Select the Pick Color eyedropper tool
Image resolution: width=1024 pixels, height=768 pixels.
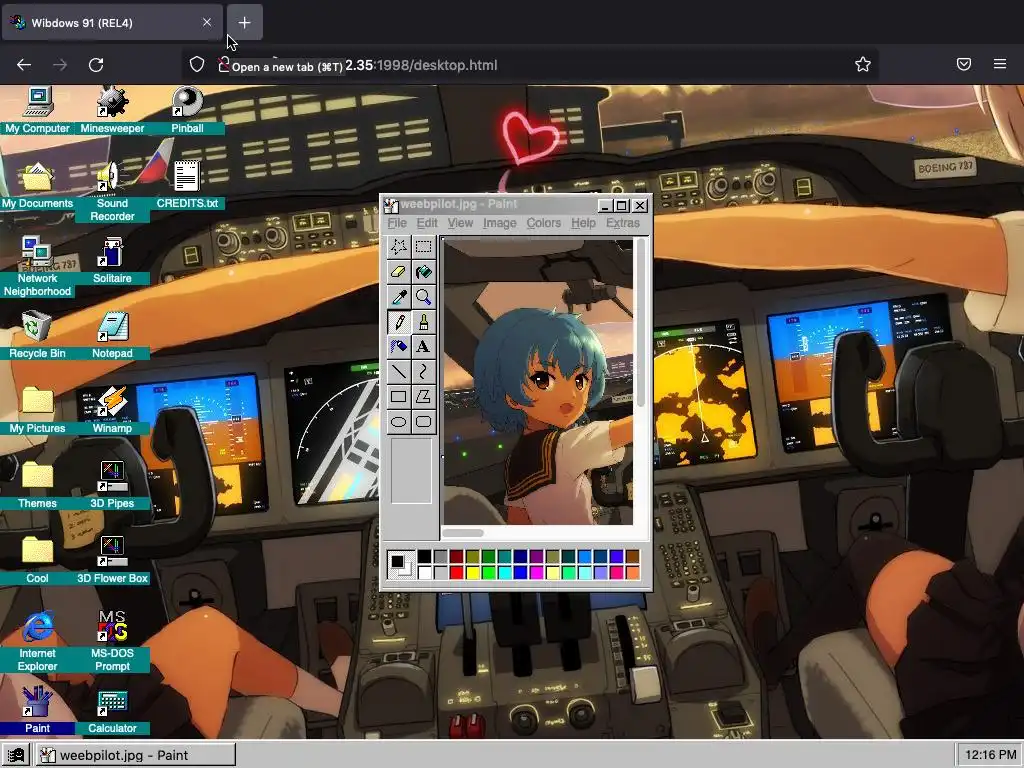pos(398,296)
